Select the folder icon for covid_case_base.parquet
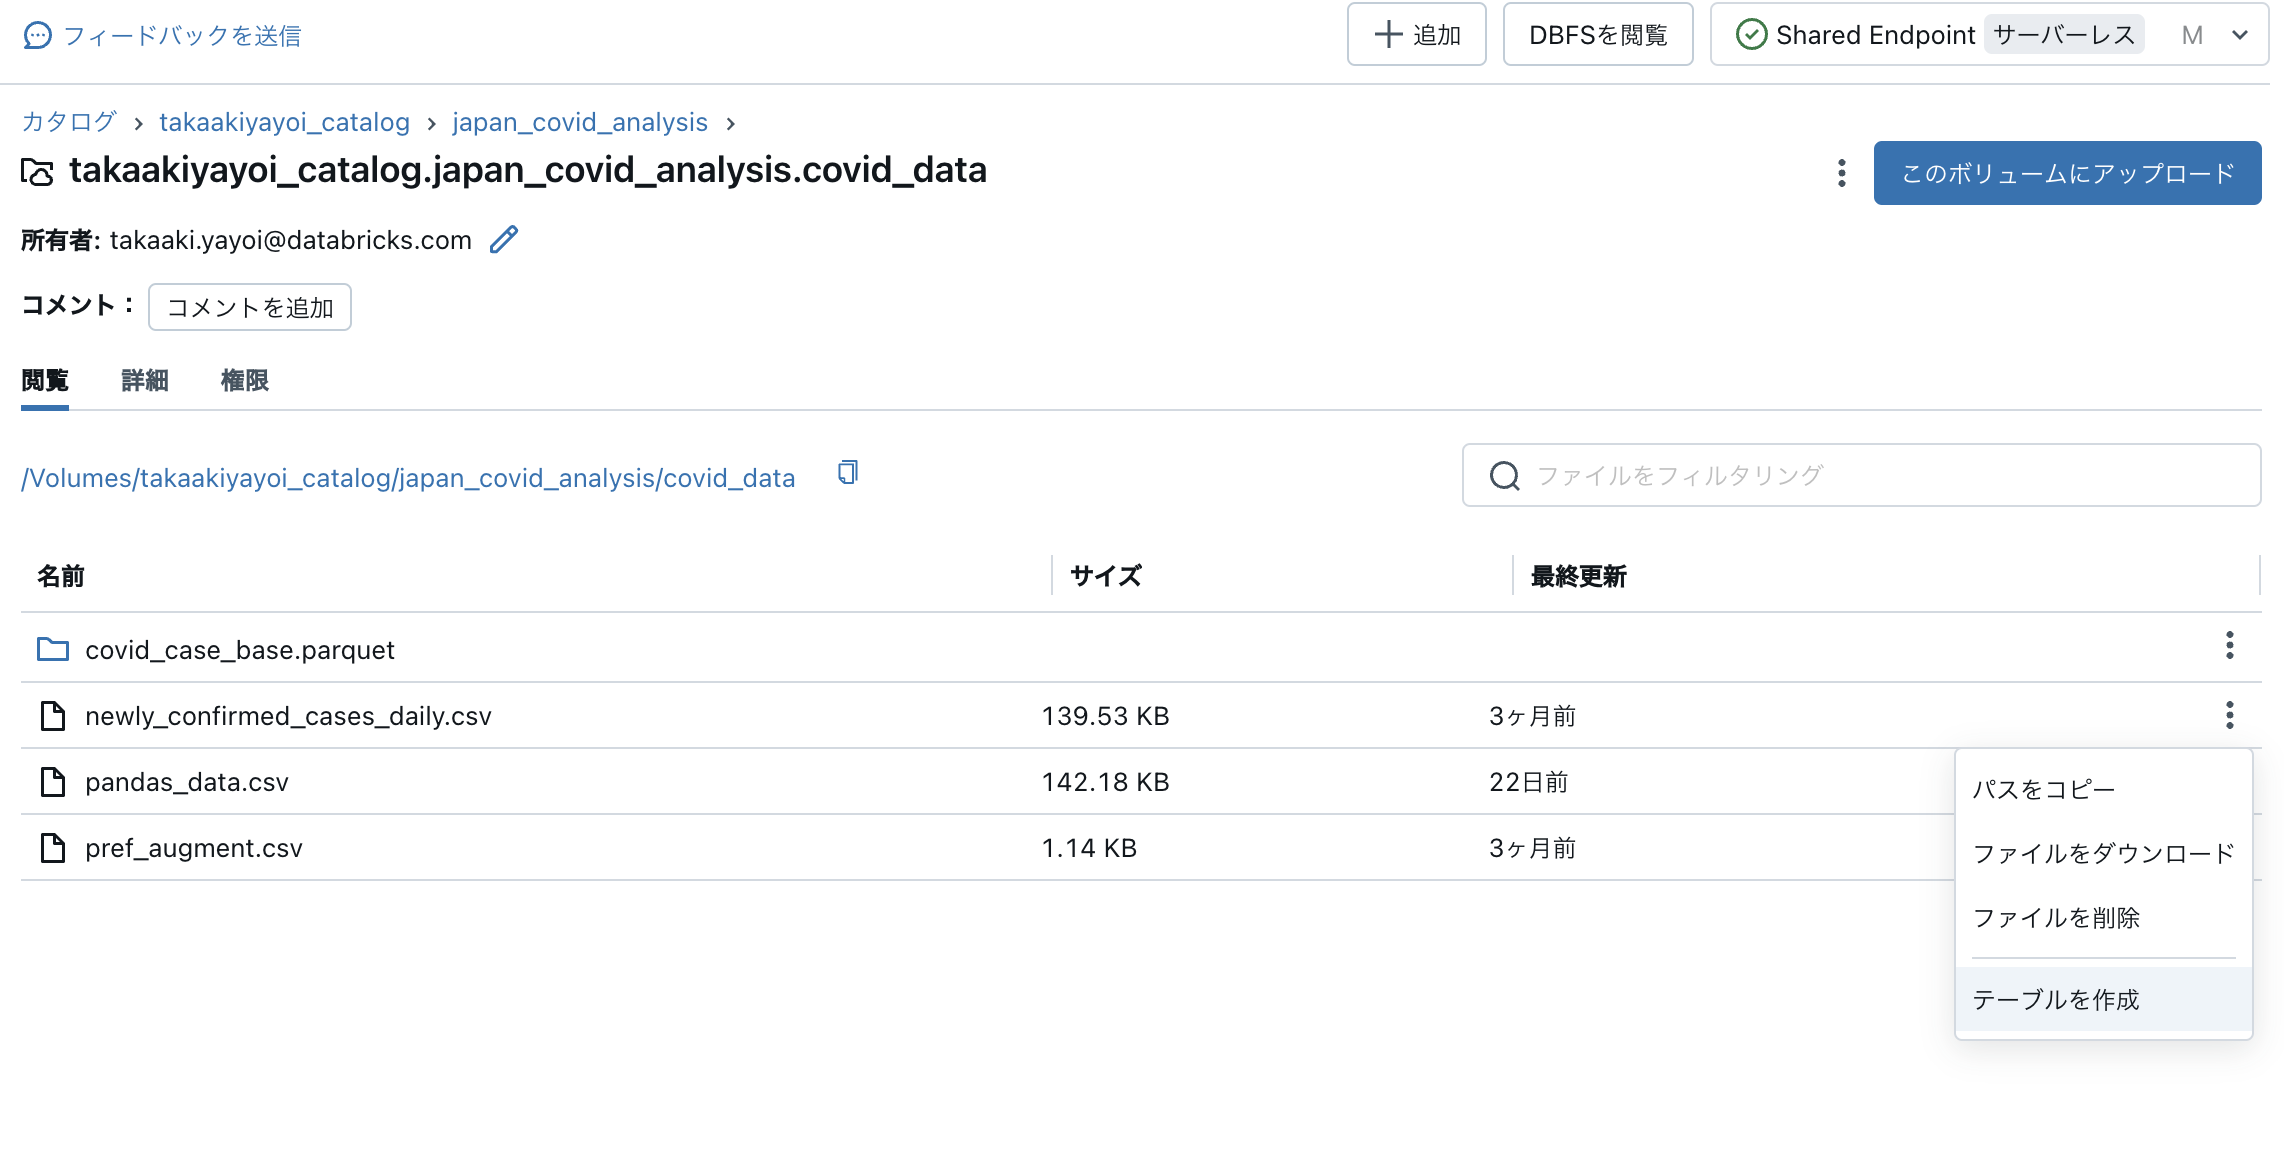The width and height of the screenshot is (2284, 1164). click(x=52, y=649)
